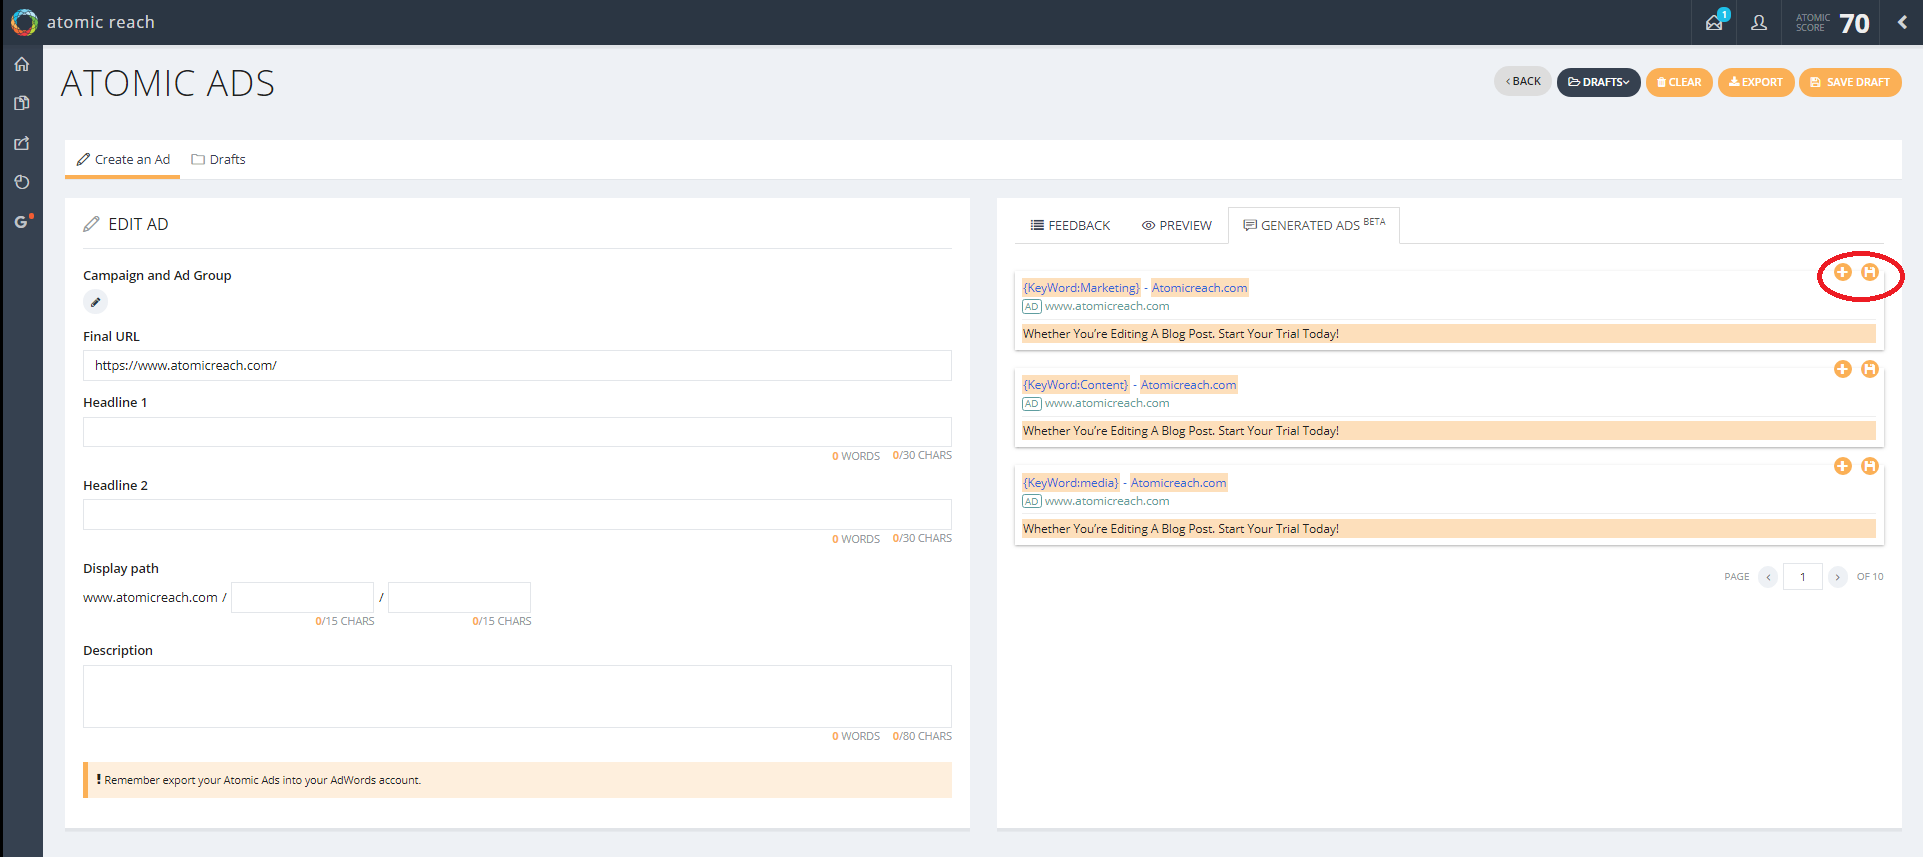Open the Preview tab
The image size is (1923, 857).
(x=1176, y=225)
